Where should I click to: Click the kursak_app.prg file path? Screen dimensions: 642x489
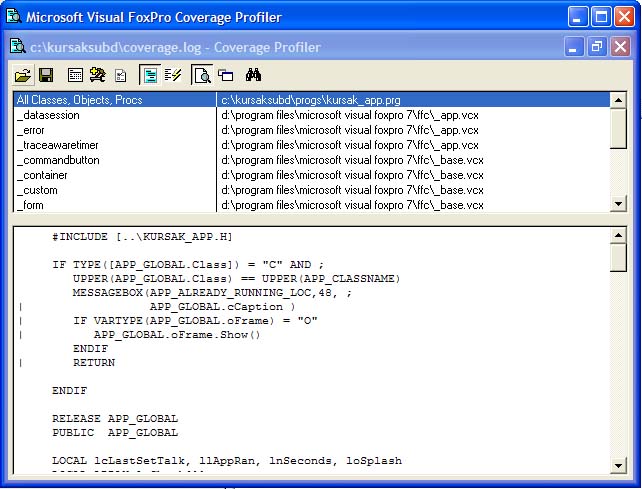point(311,100)
